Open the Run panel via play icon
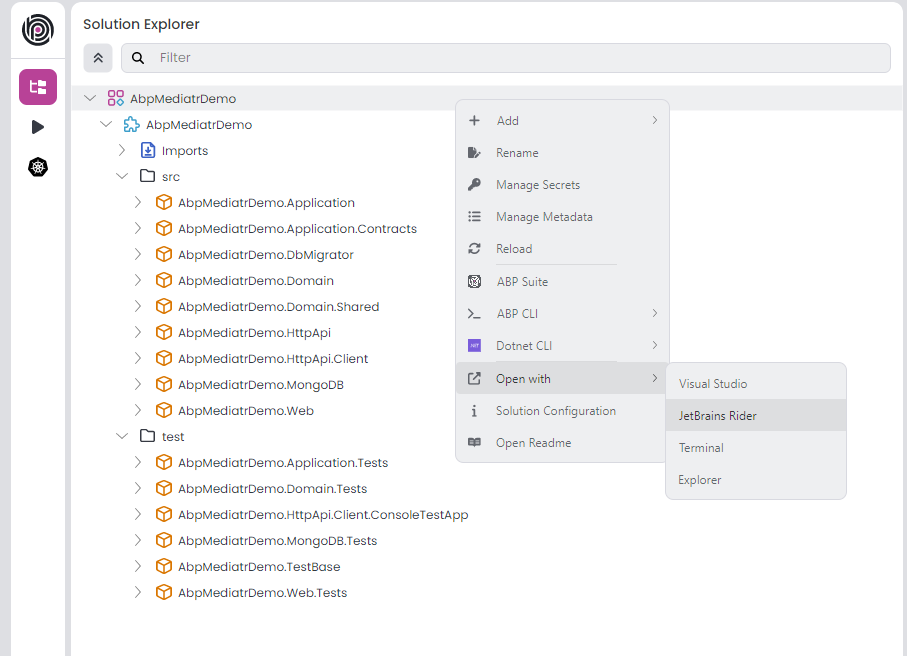 [x=37, y=127]
